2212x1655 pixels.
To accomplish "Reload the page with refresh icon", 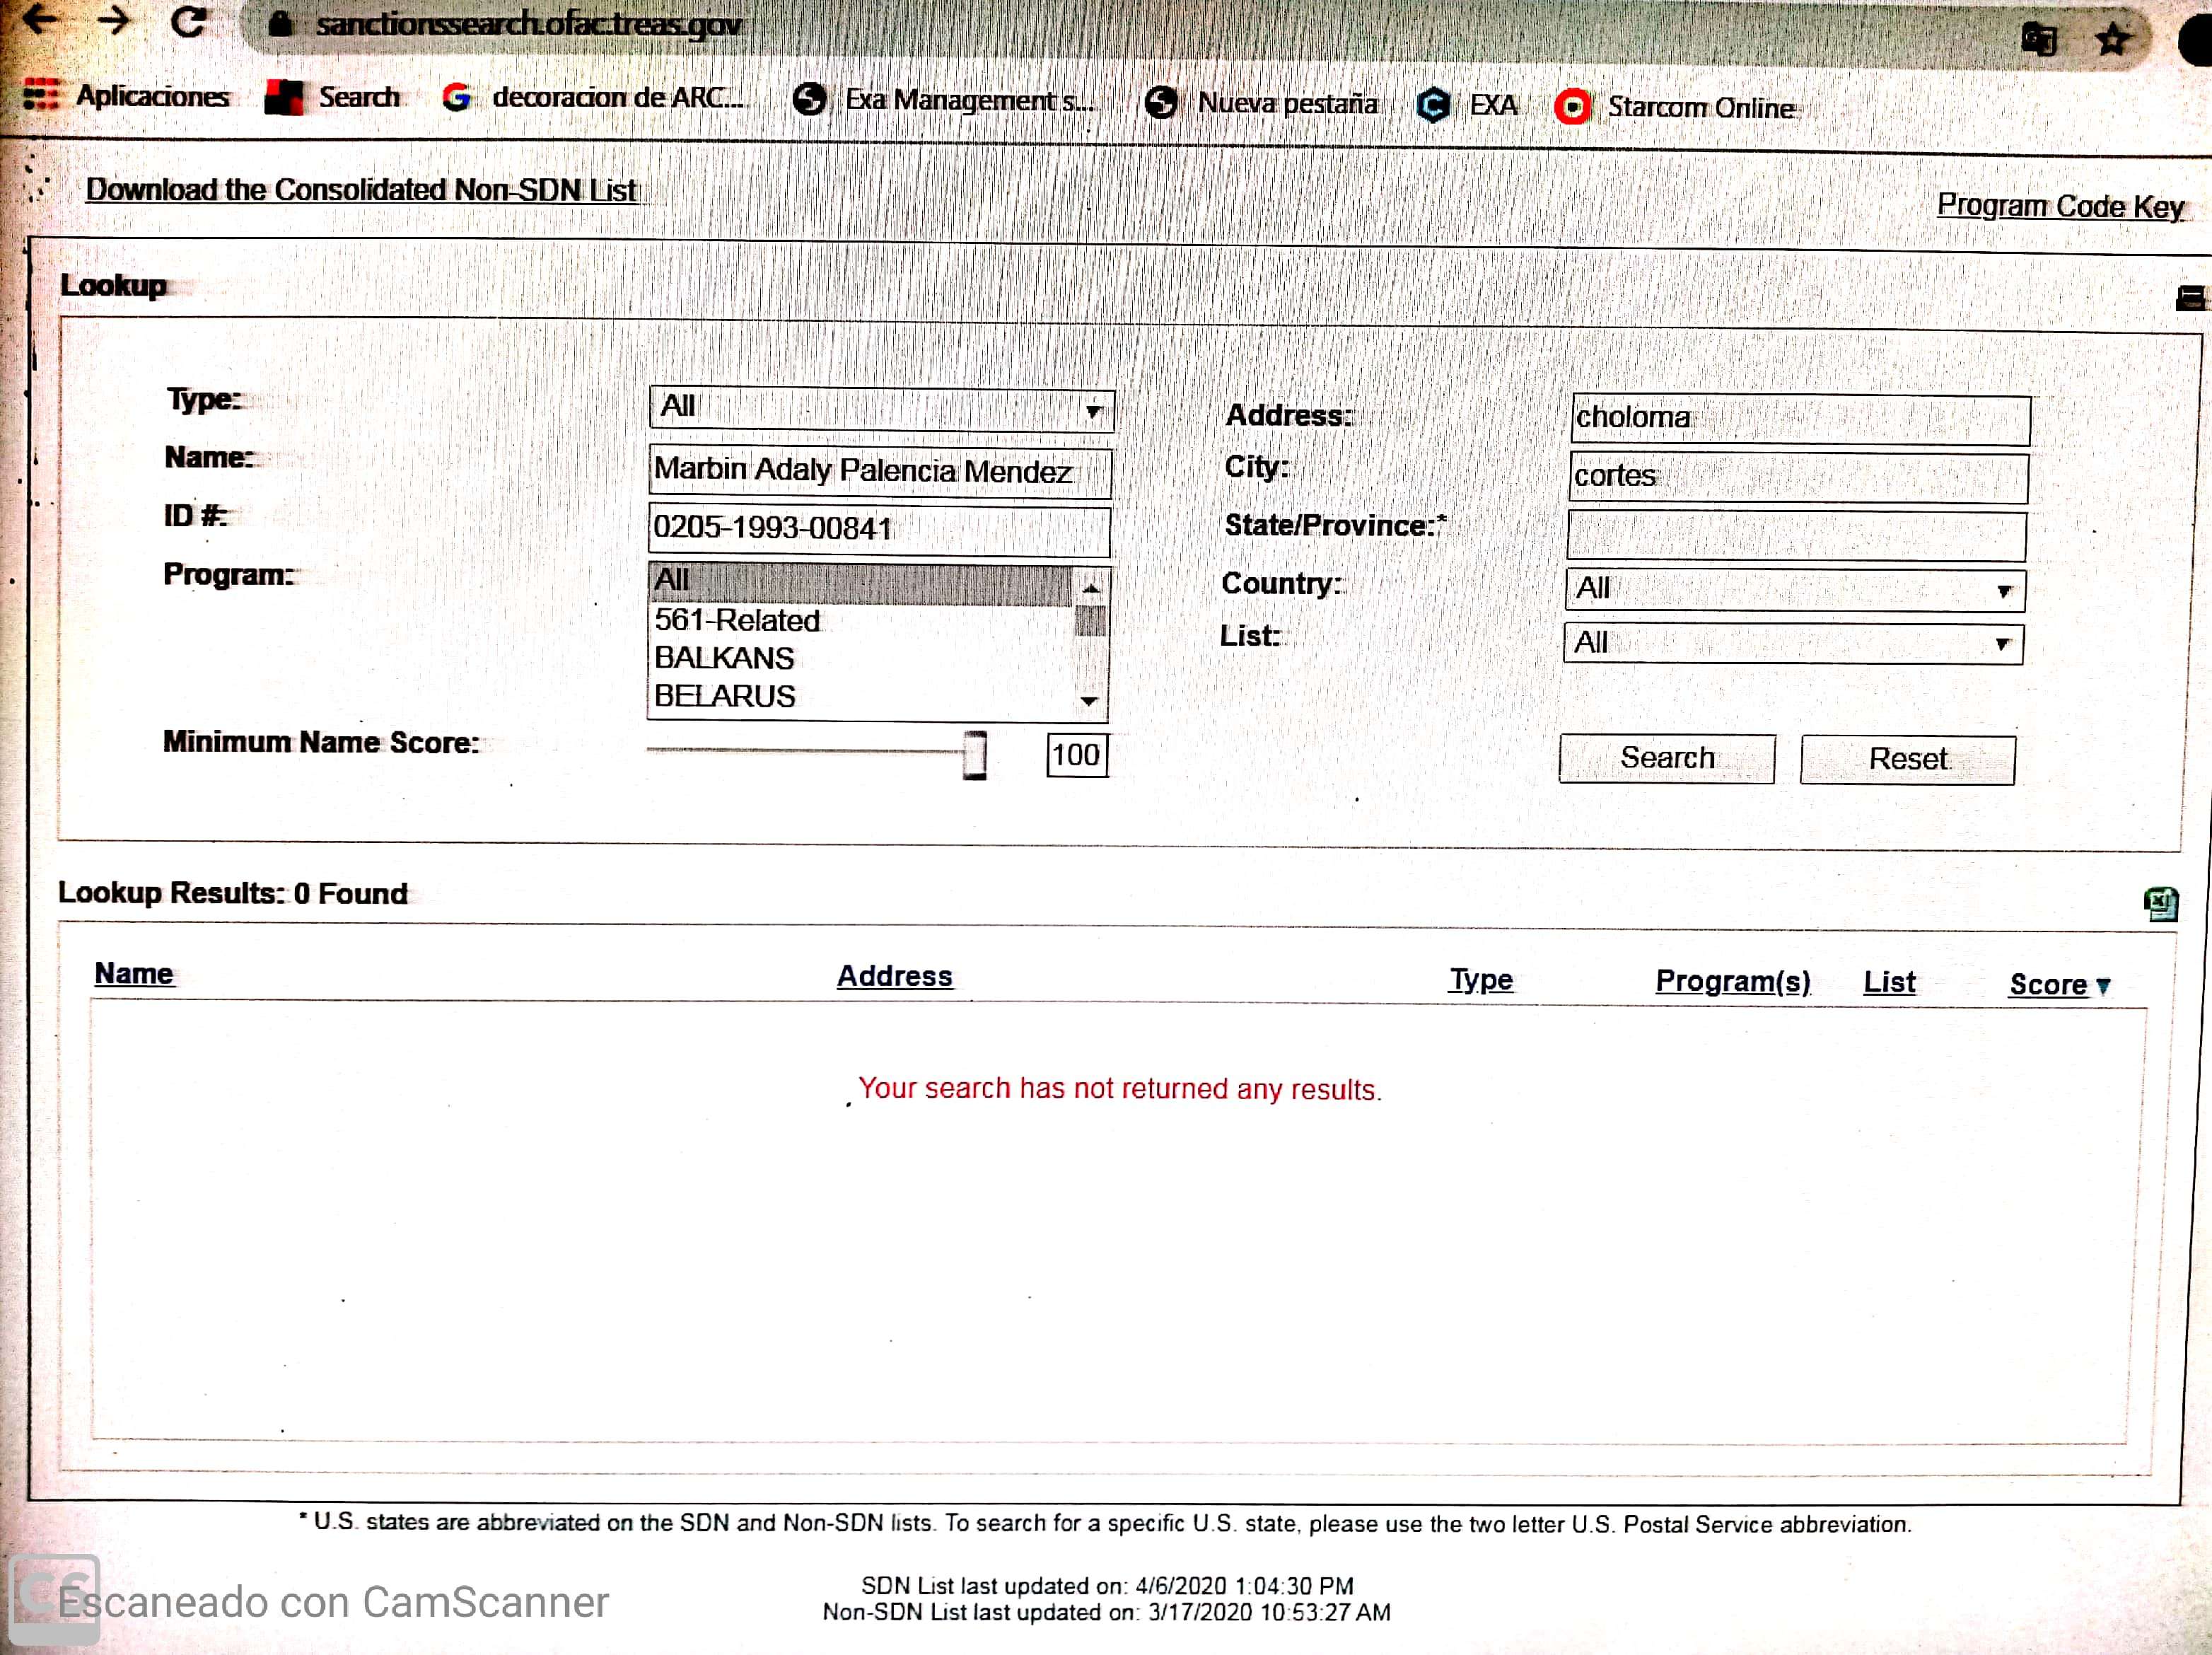I will coord(188,21).
